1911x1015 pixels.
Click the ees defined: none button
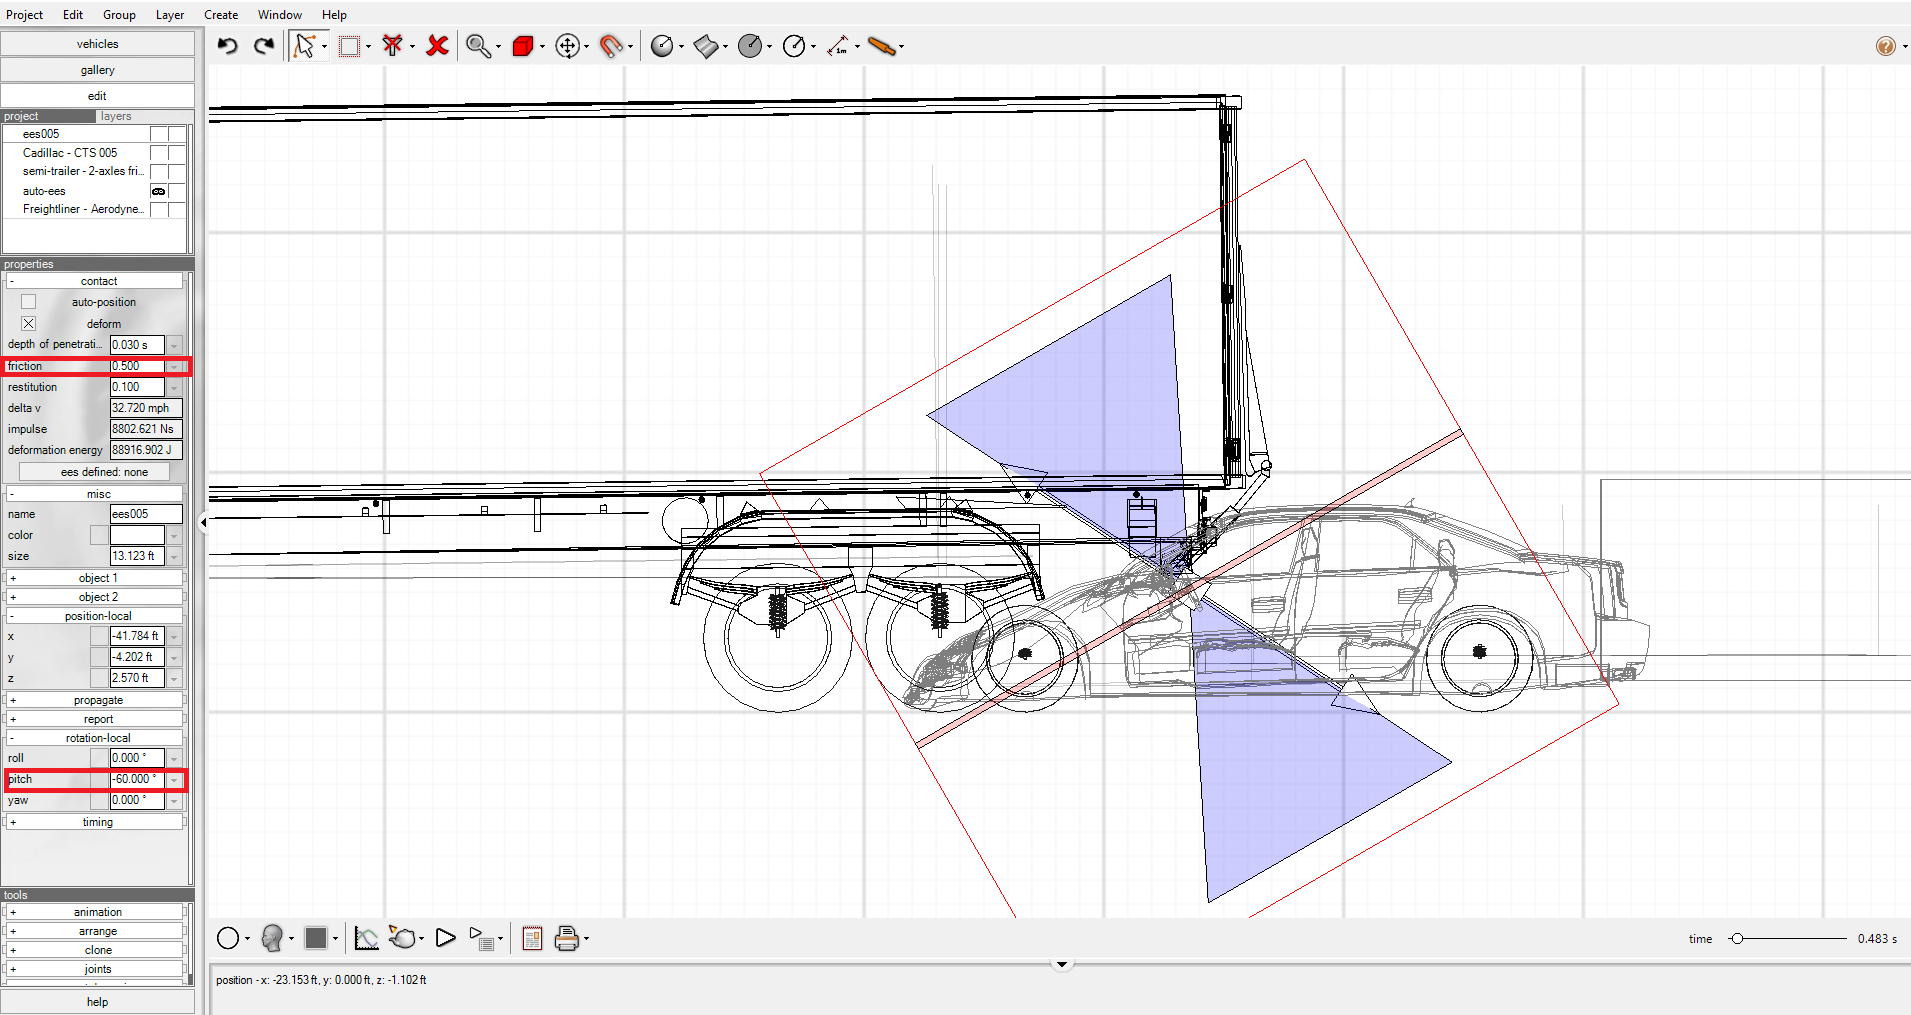coord(95,473)
